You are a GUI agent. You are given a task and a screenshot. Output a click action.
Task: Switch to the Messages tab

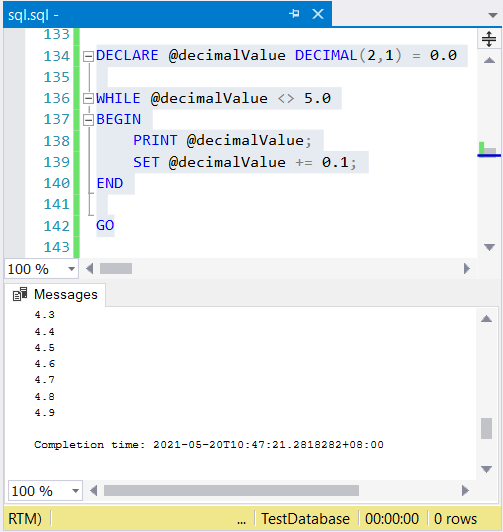(x=55, y=294)
